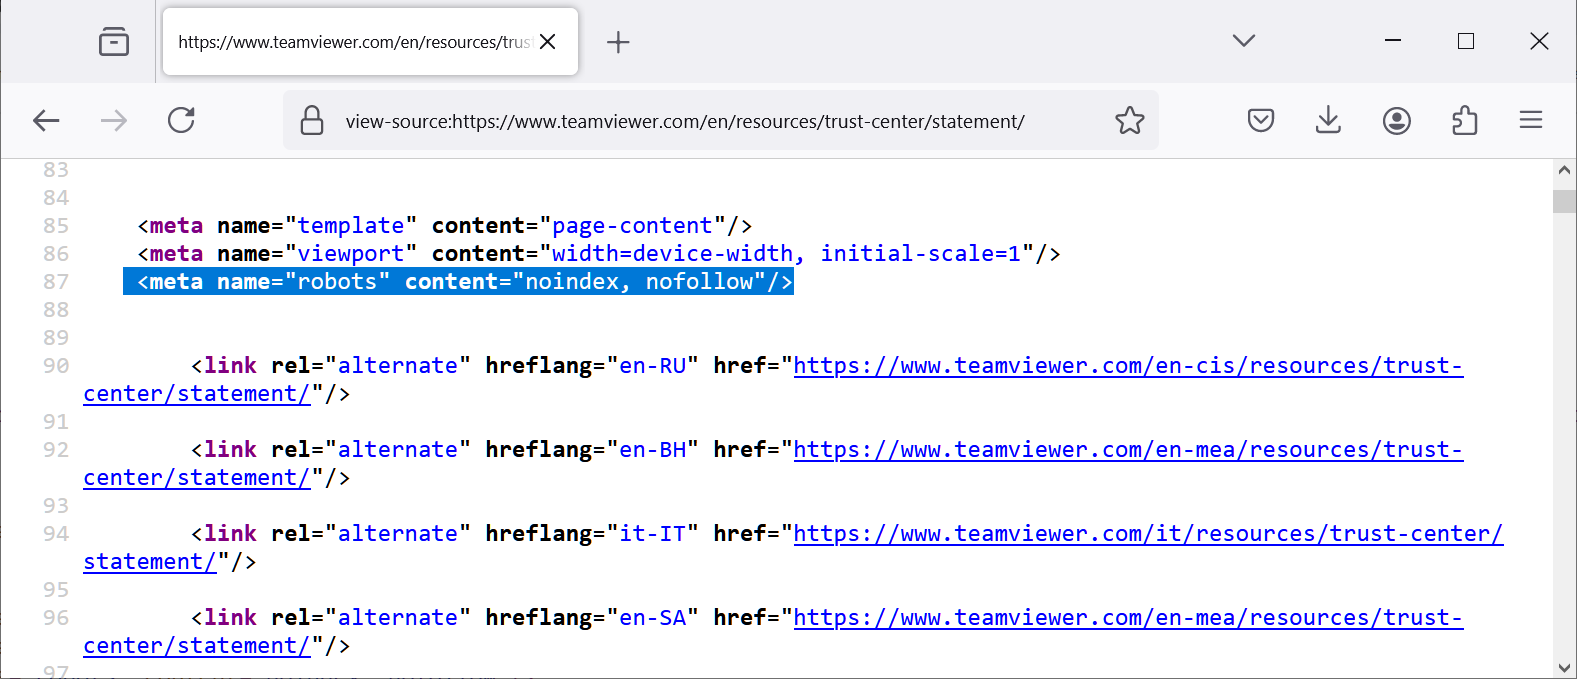1577x679 pixels.
Task: Click hreflang value "en-SA"
Action: [x=653, y=618]
